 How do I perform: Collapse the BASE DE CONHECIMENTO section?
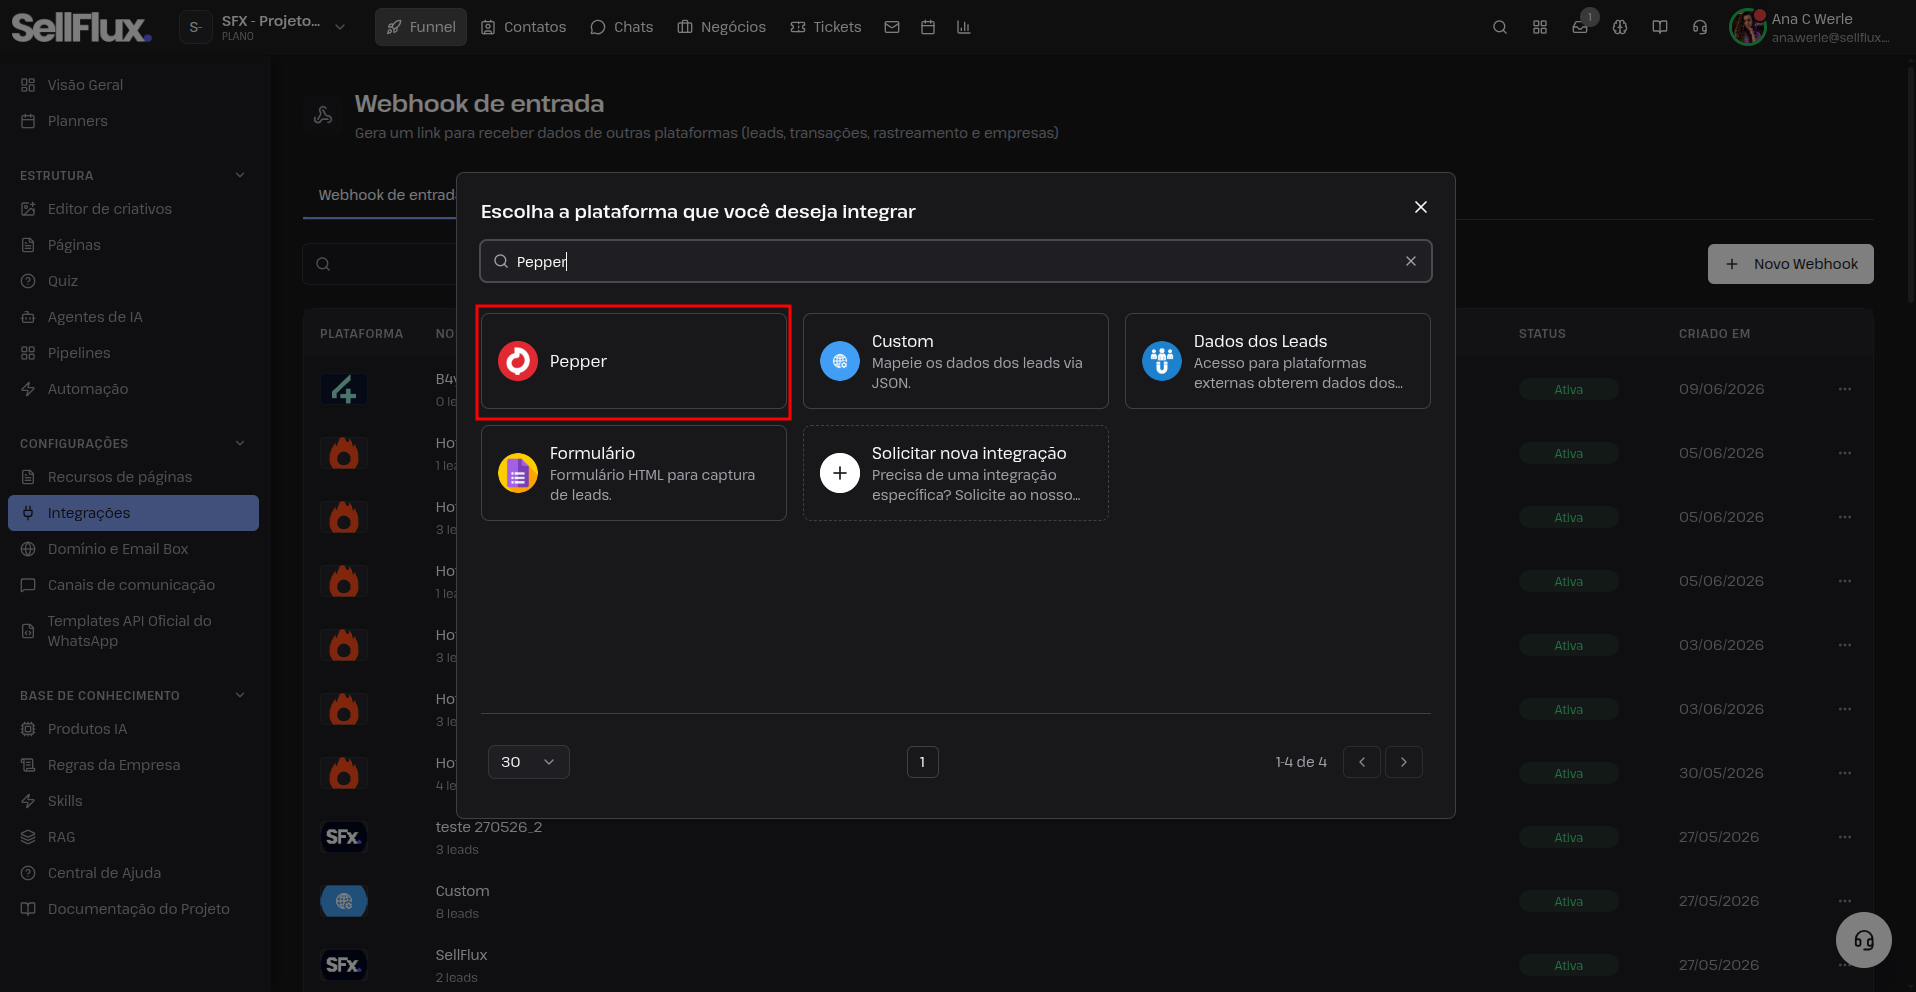240,695
